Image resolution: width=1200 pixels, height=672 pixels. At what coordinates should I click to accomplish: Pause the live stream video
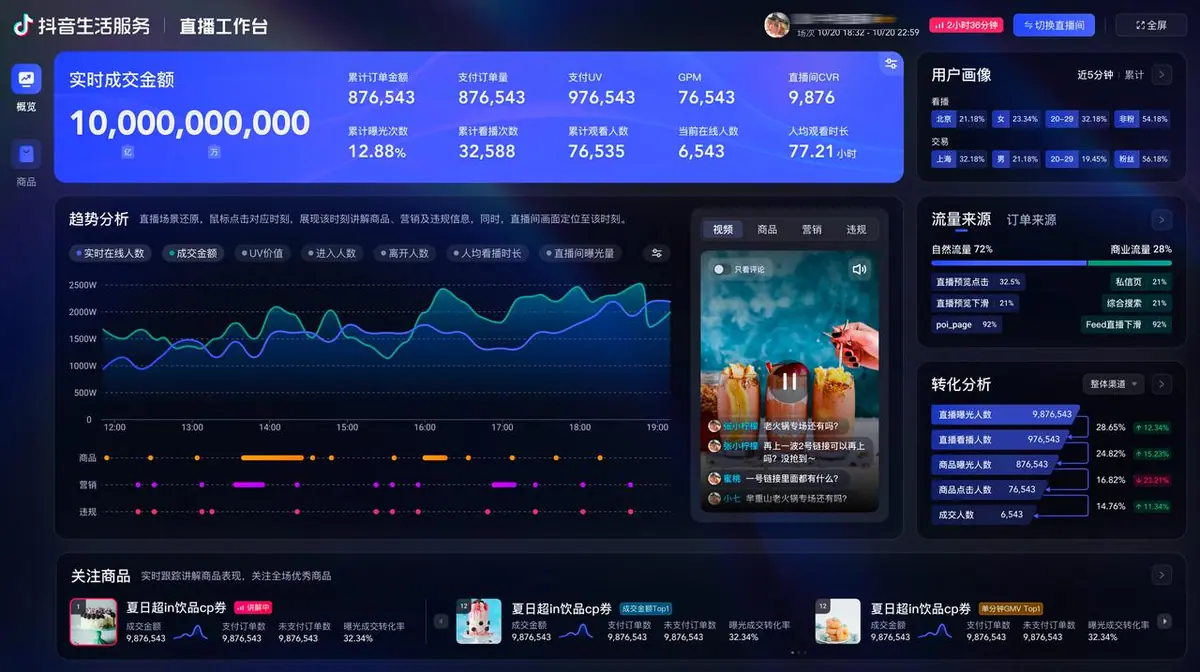coord(790,380)
